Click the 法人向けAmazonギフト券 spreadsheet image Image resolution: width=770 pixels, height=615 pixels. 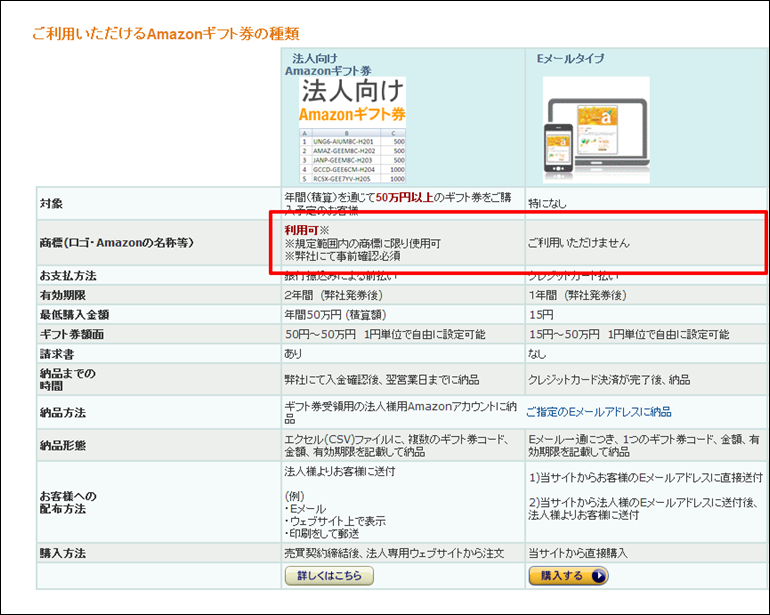[x=352, y=130]
